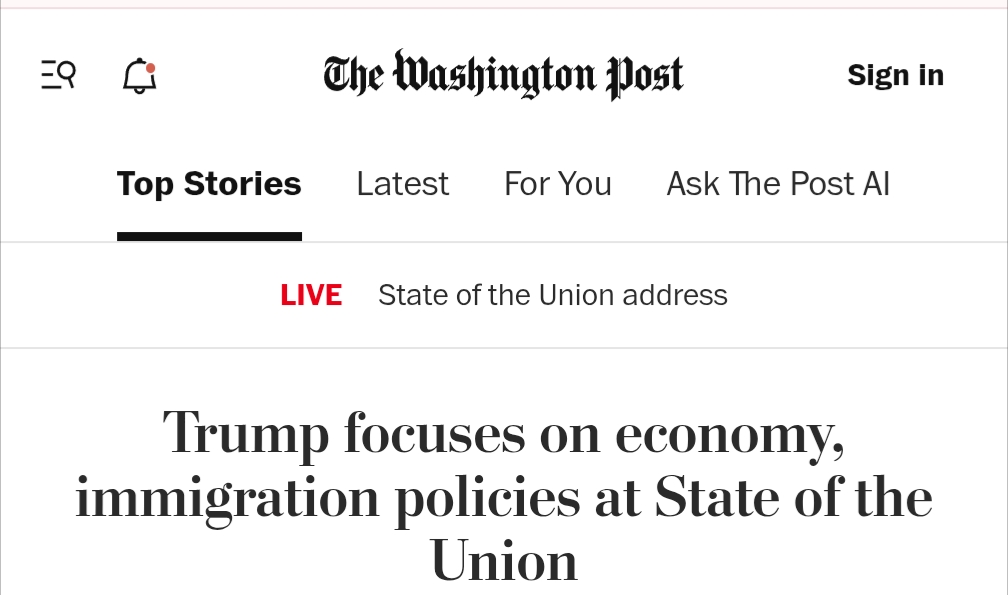Go to Ask The Post AI tab
This screenshot has width=1008, height=595.
[x=777, y=184]
